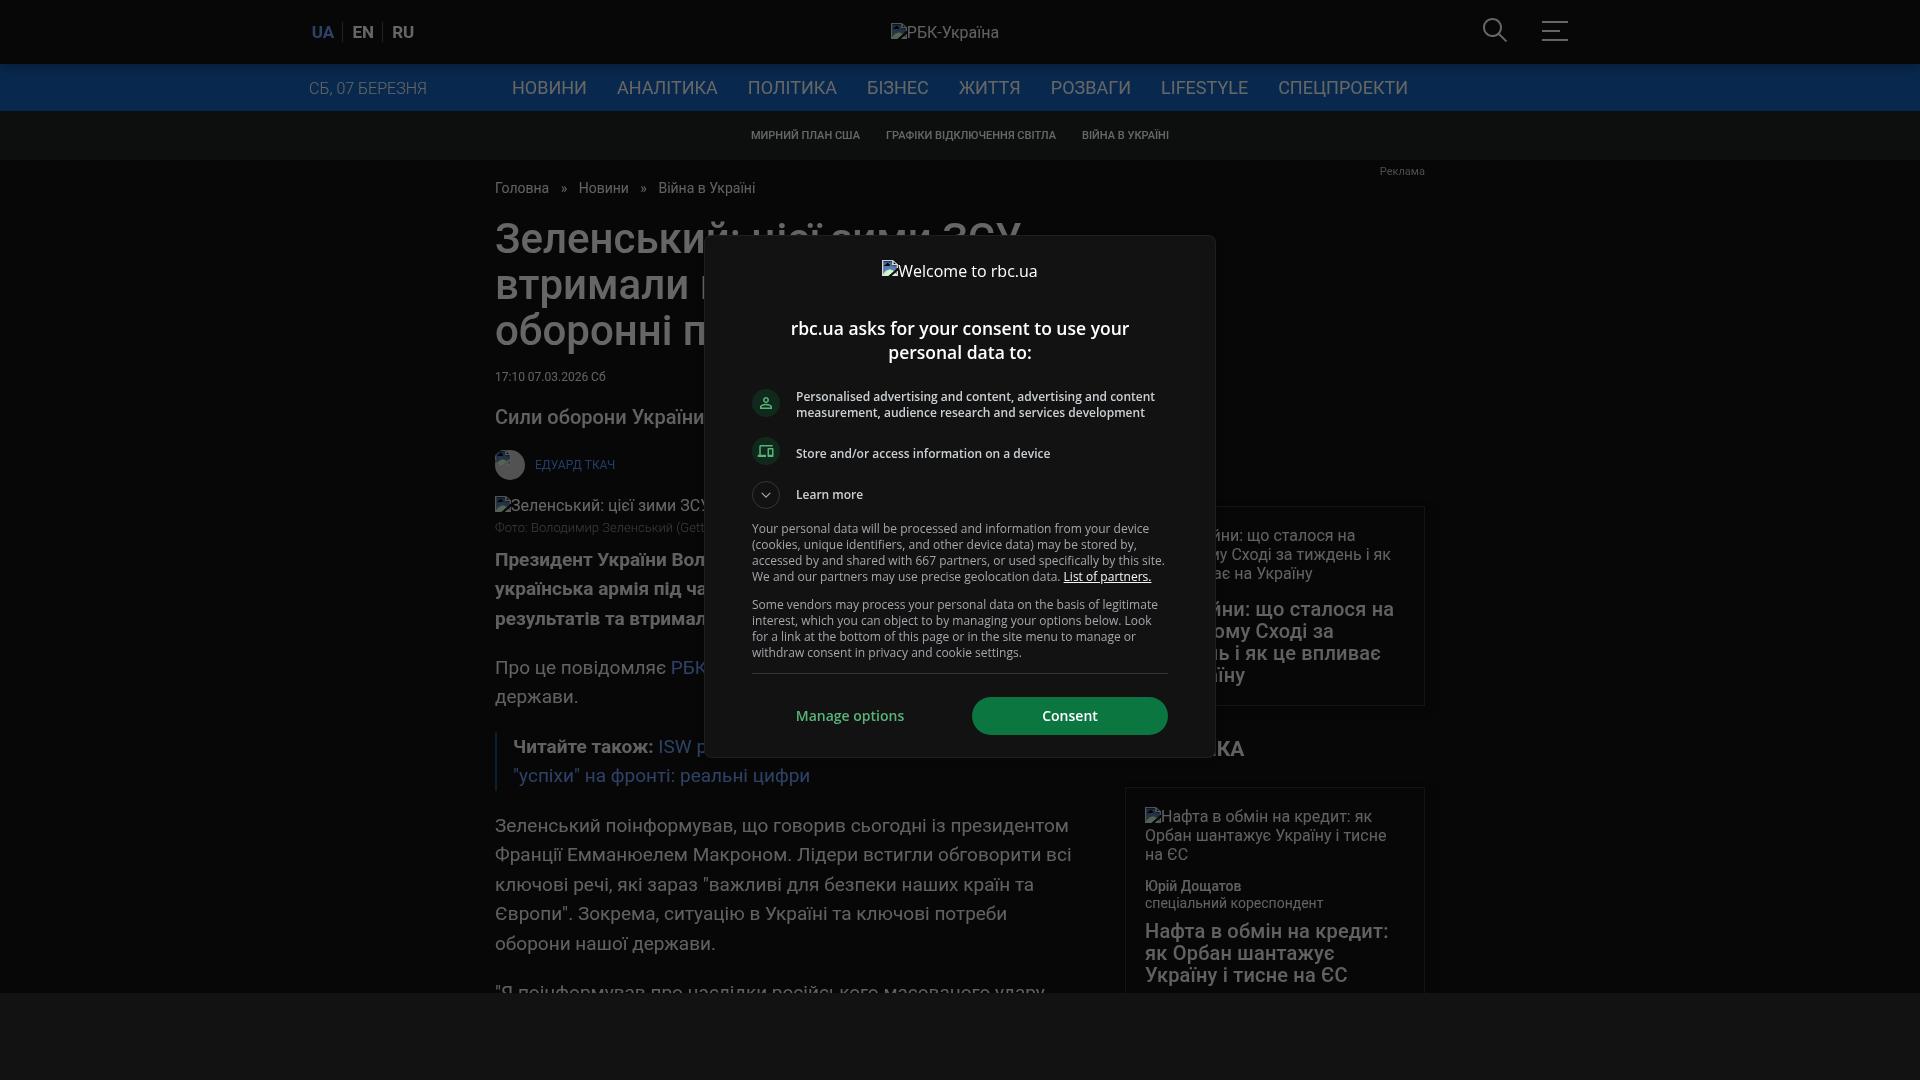
Task: Expand the Learn more chevron
Action: tap(766, 495)
